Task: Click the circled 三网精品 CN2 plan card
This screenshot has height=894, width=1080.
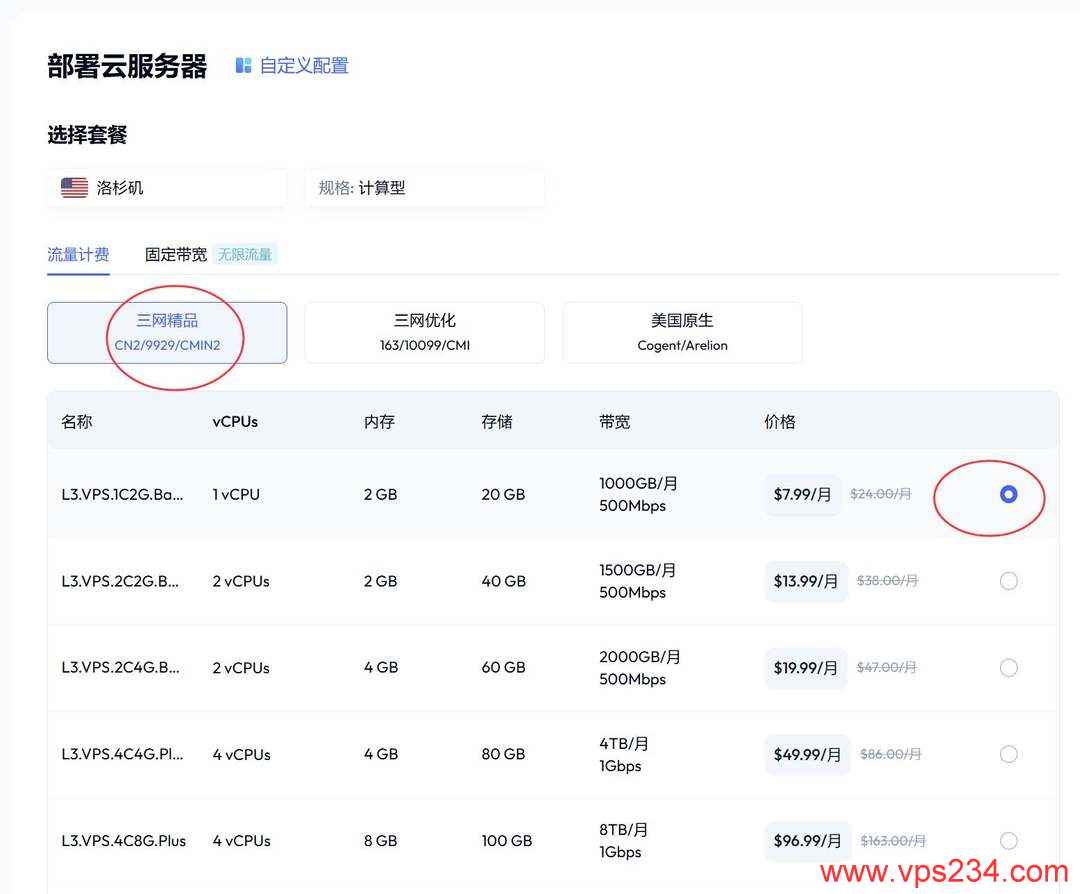Action: (x=166, y=332)
